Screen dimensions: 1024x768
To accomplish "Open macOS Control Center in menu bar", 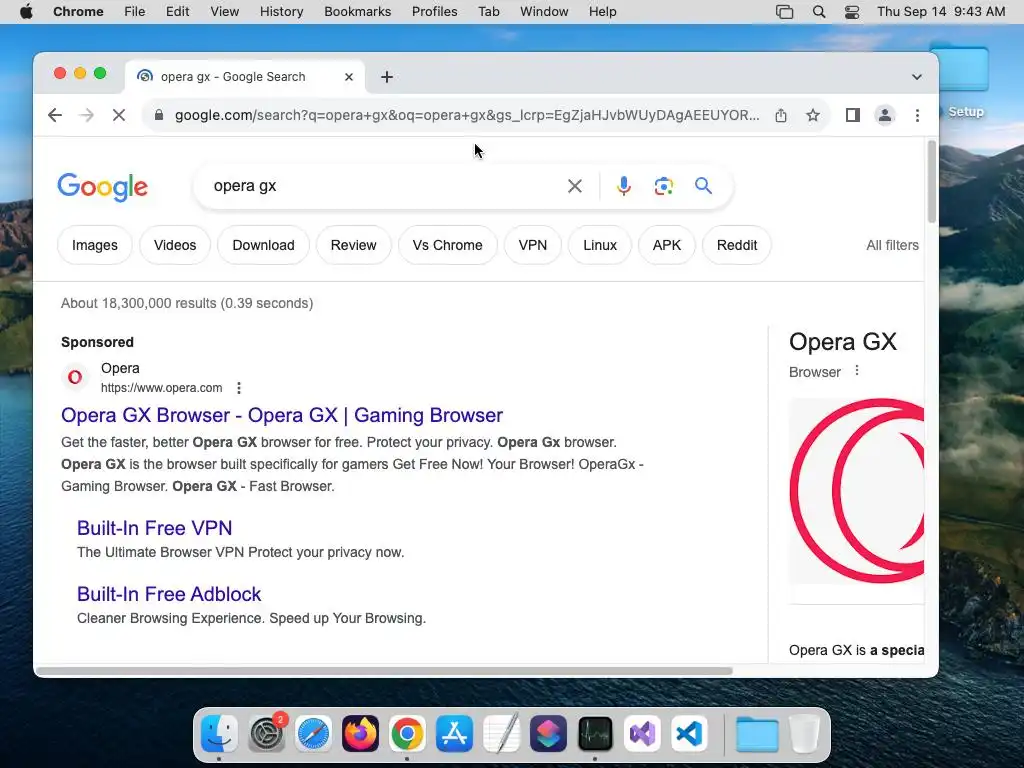I will [x=852, y=12].
